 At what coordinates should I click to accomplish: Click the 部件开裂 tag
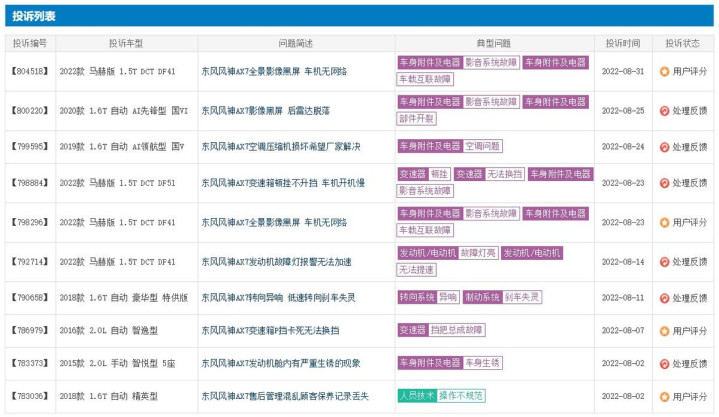point(416,119)
